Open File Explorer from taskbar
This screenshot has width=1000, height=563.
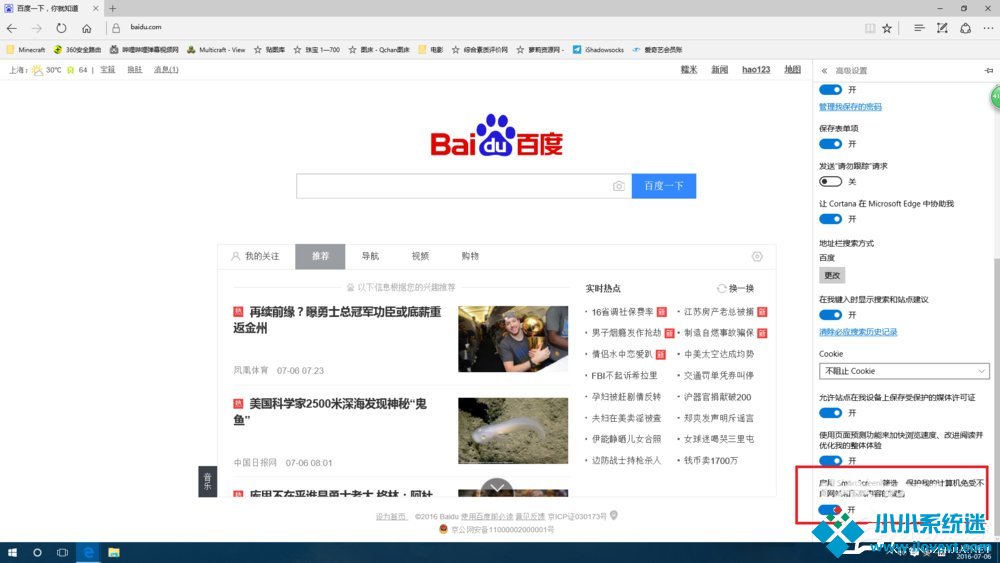(114, 552)
